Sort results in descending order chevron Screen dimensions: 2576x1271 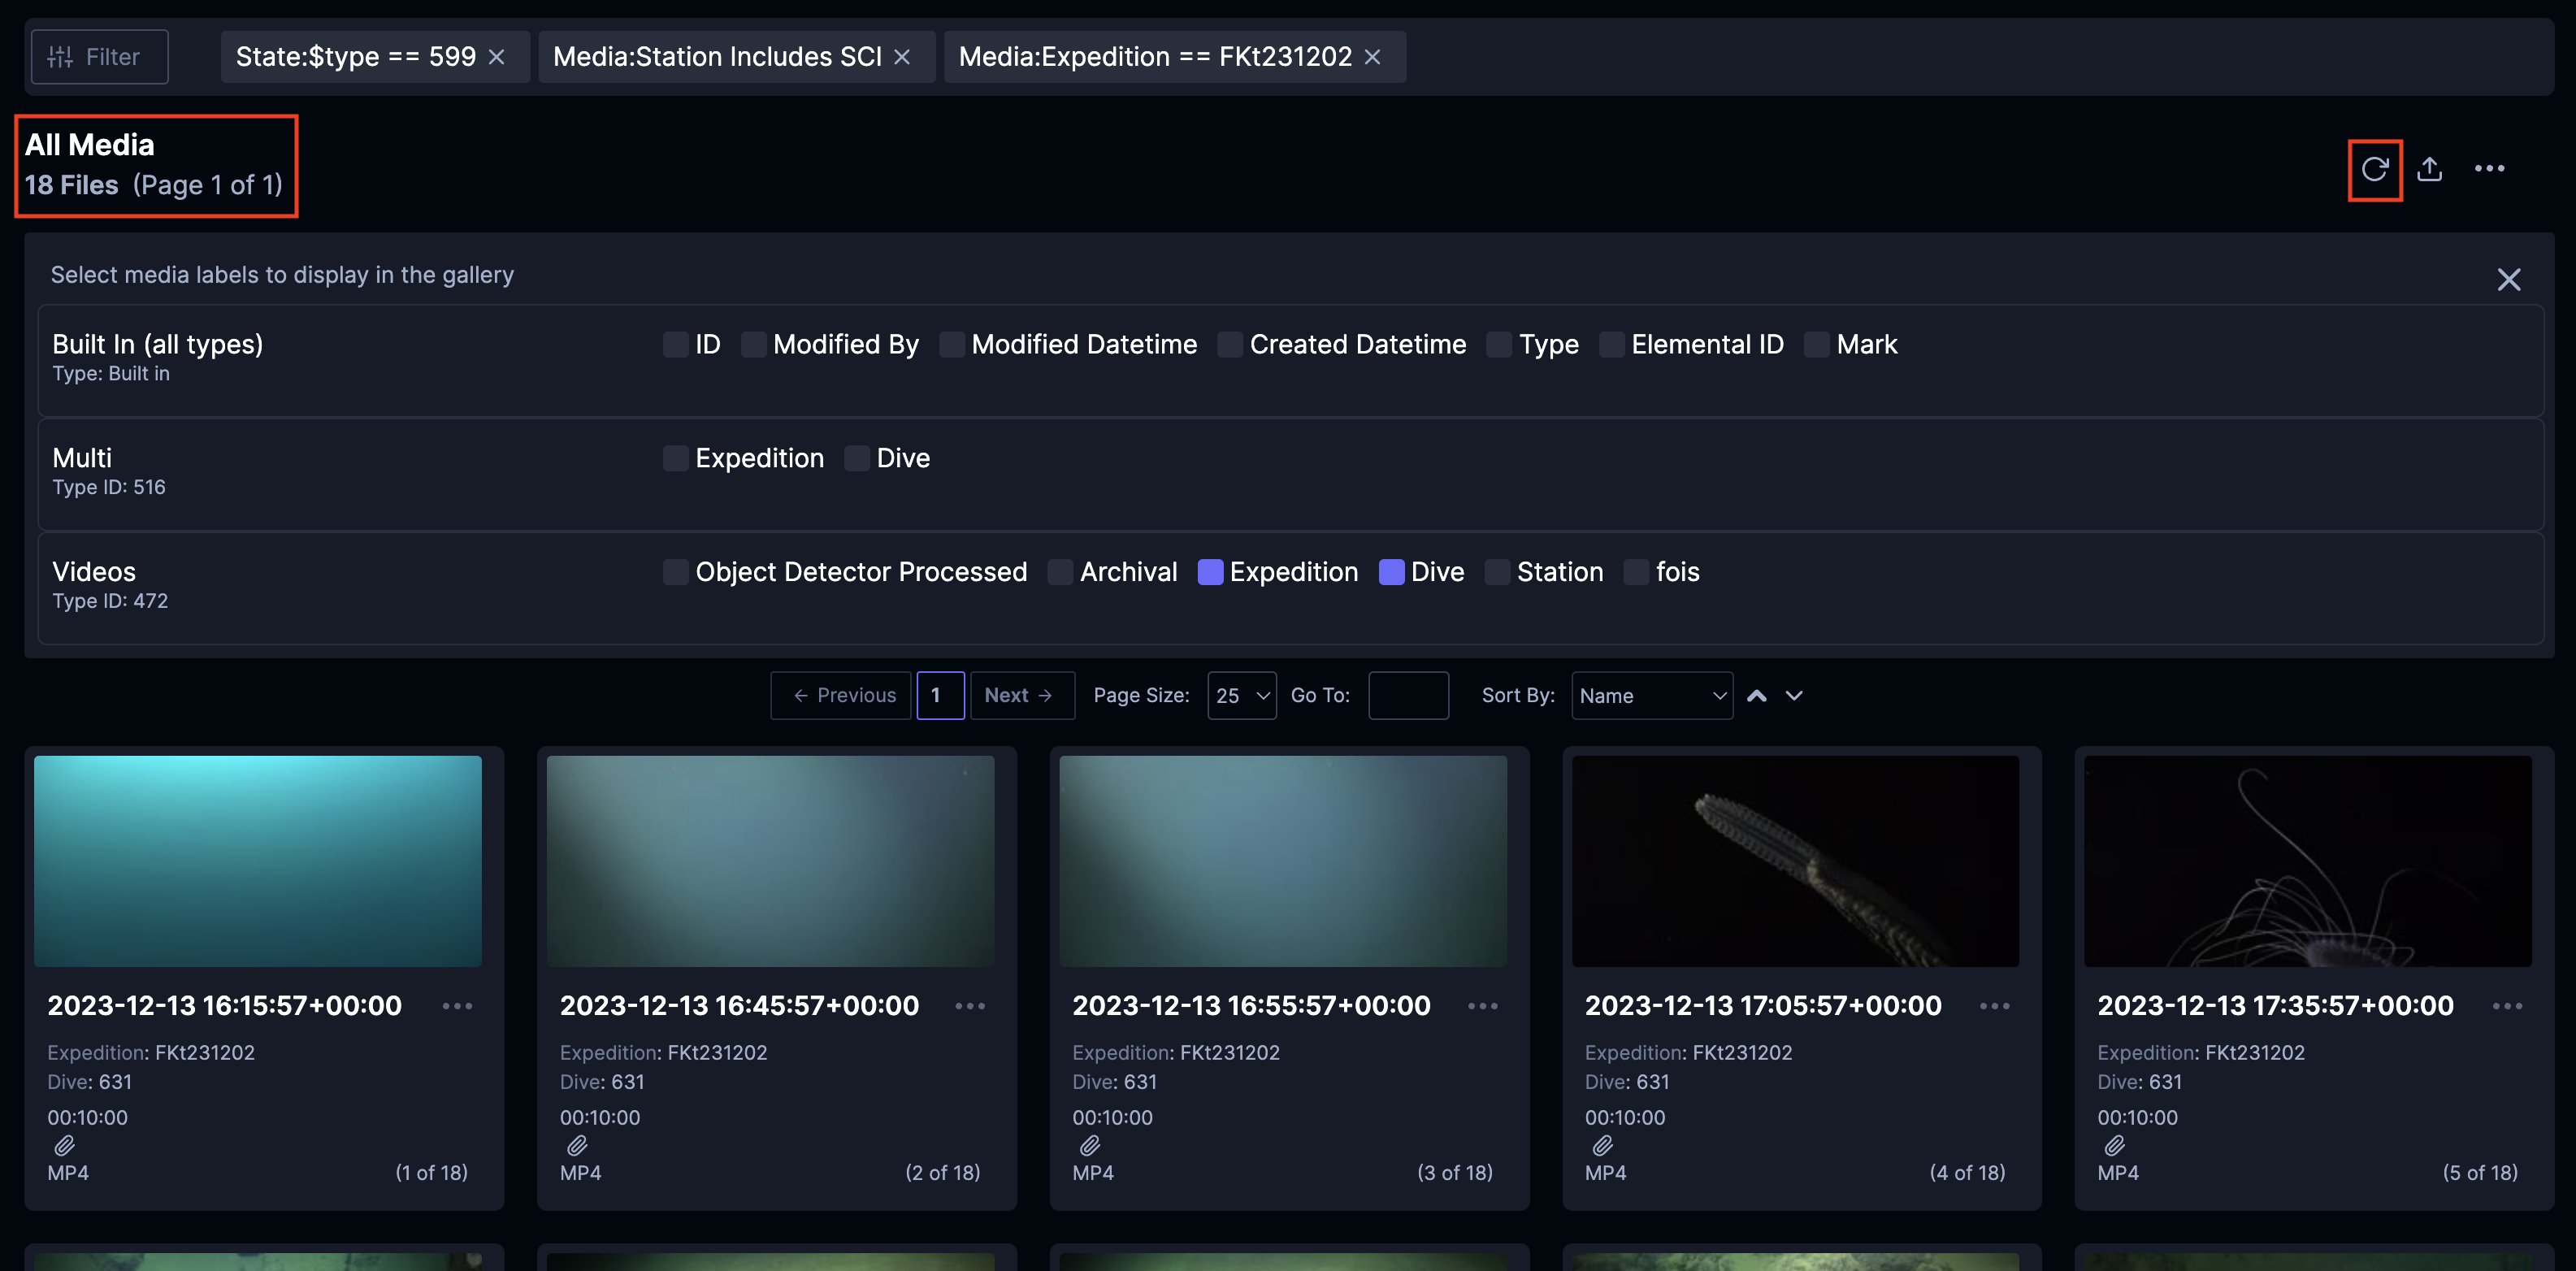click(x=1794, y=696)
